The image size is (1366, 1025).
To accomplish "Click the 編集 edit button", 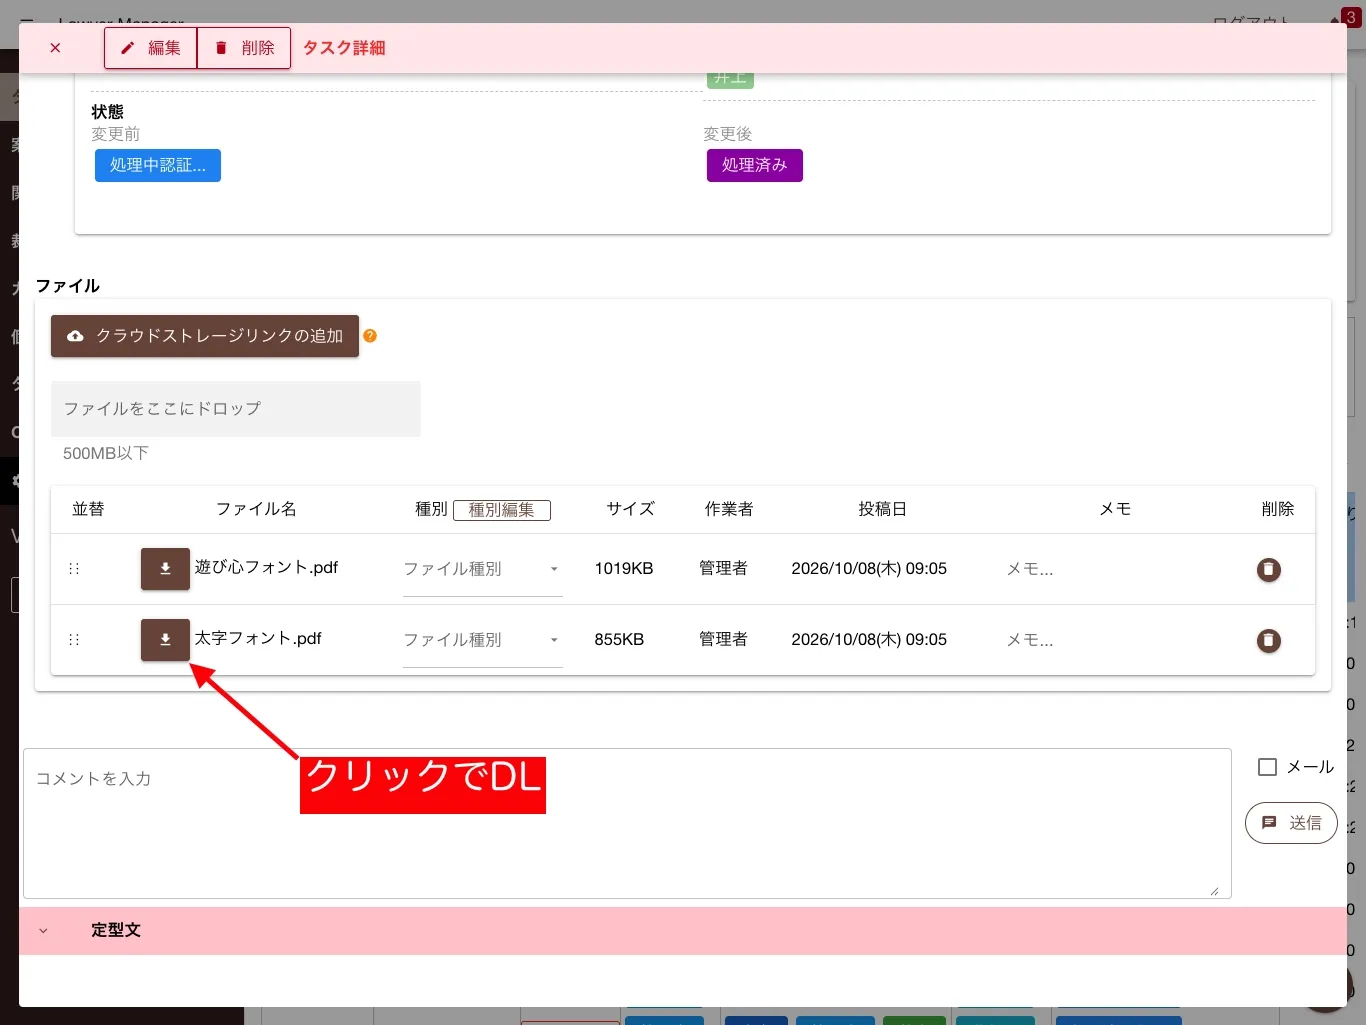I will 151,48.
